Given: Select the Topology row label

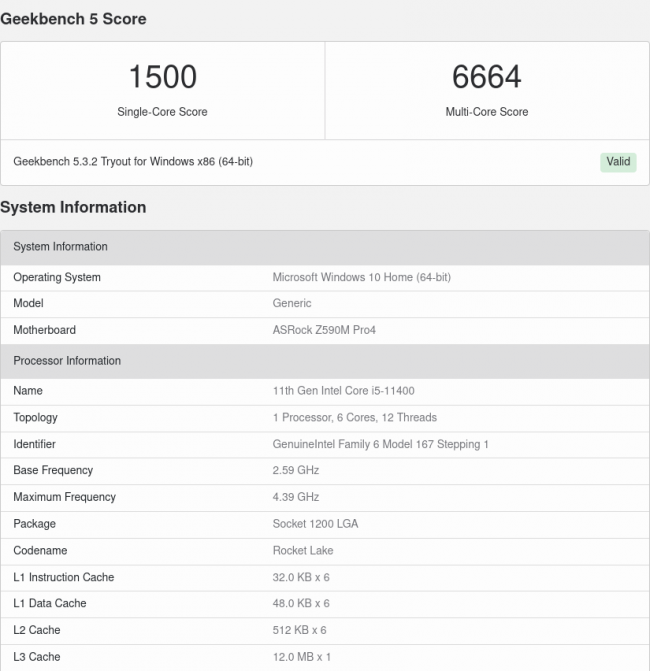Looking at the screenshot, I should click(35, 417).
